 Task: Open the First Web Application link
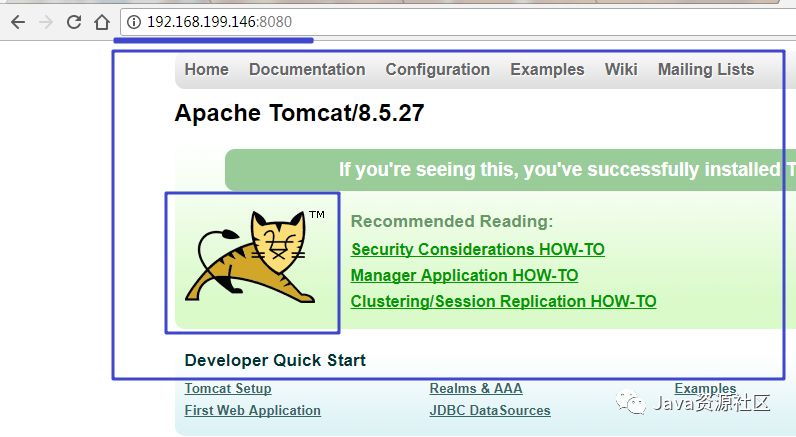coord(252,410)
